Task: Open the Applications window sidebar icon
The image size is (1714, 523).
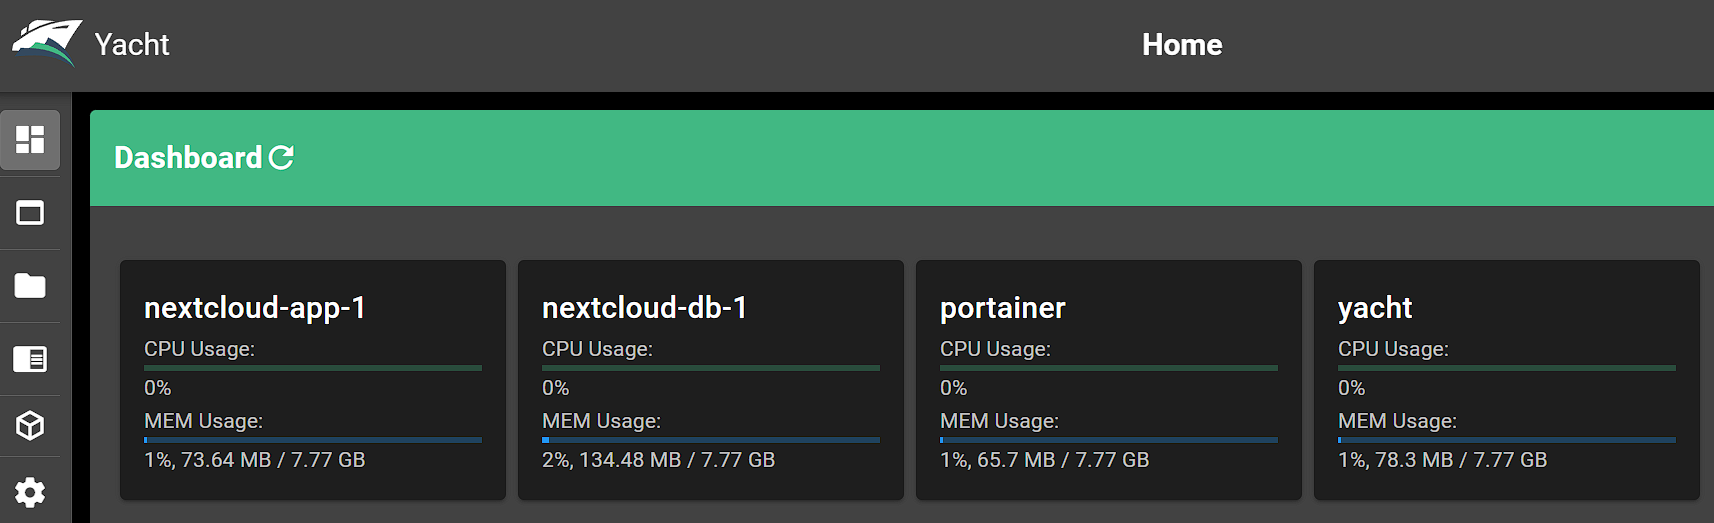Action: tap(30, 213)
